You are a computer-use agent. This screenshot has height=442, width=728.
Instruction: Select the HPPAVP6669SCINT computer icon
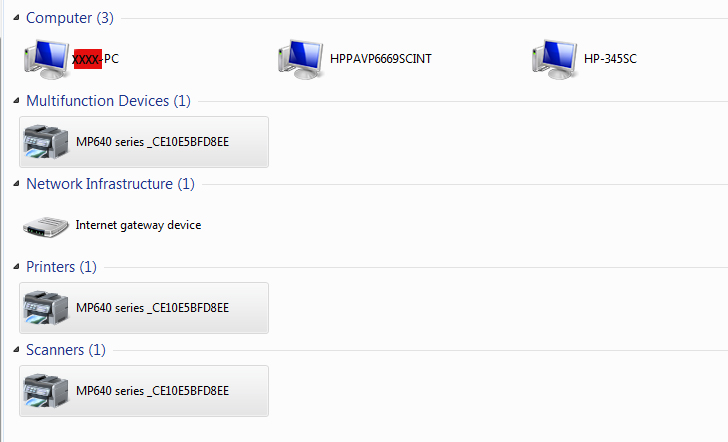[301, 59]
